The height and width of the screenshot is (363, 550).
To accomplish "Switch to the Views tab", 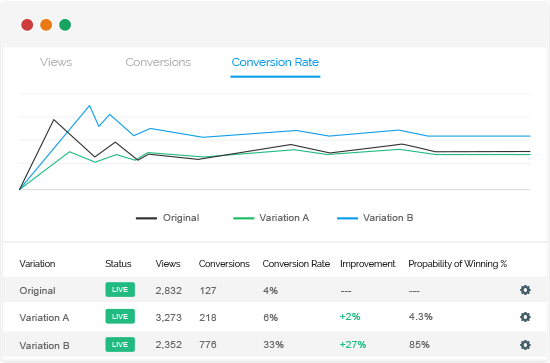I will coord(56,62).
